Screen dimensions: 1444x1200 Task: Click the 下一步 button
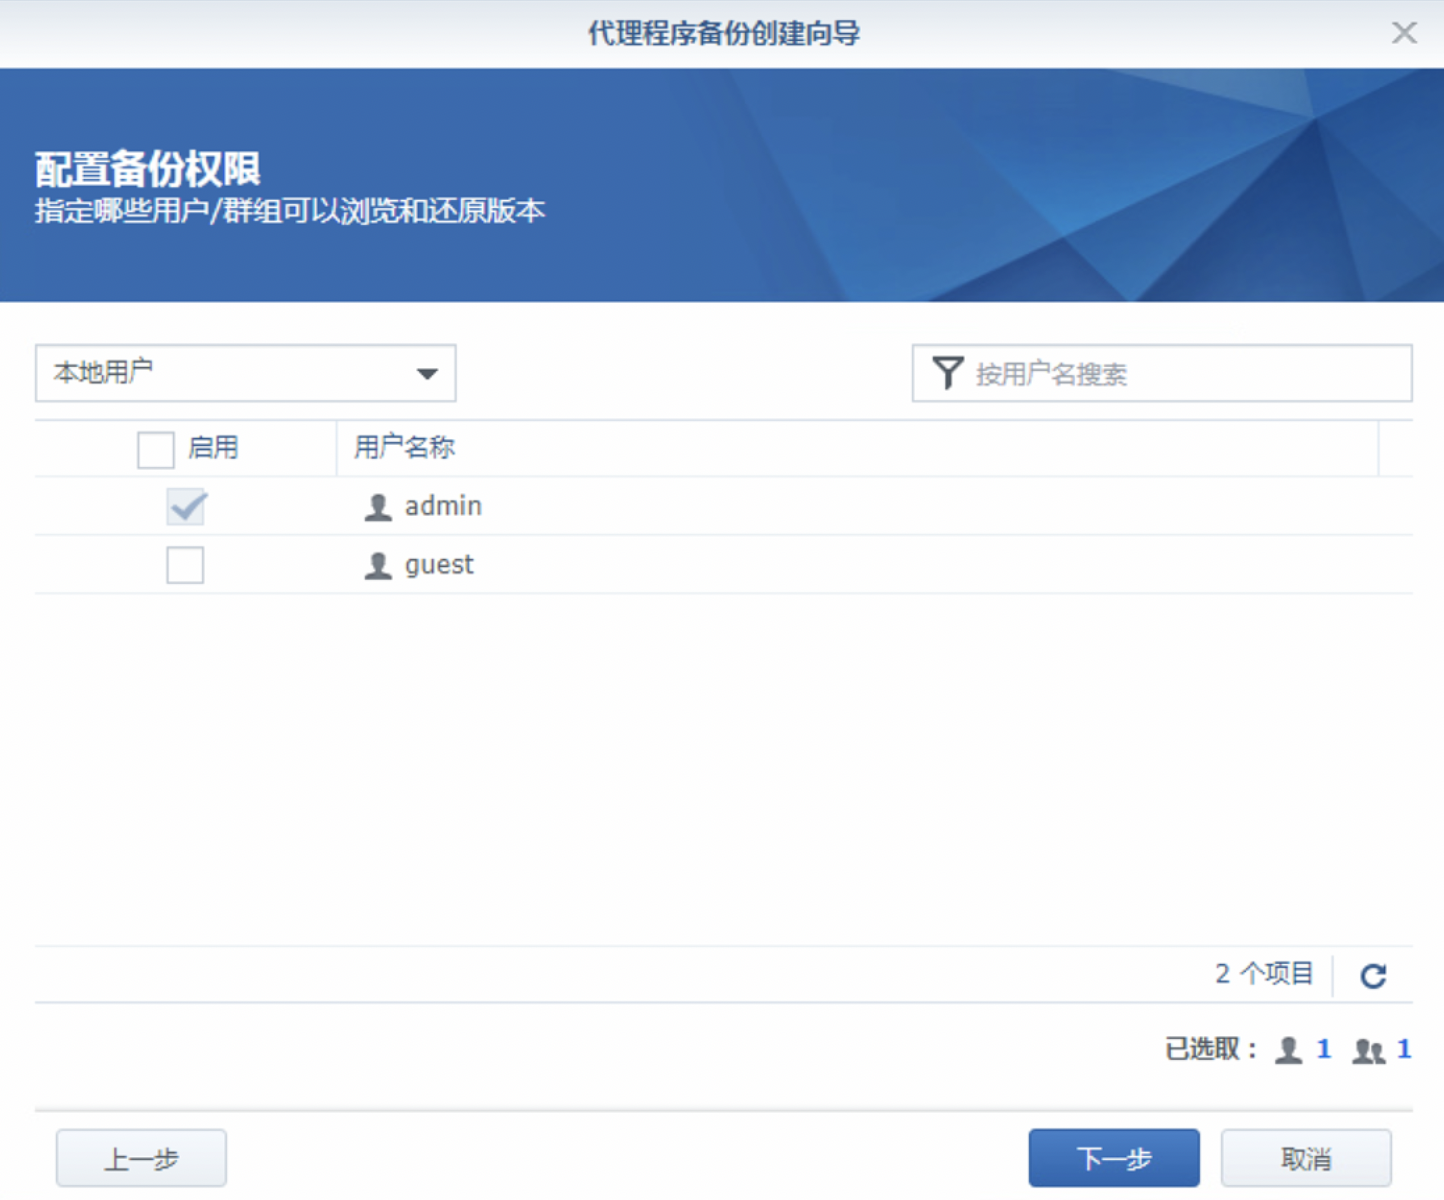(1113, 1157)
